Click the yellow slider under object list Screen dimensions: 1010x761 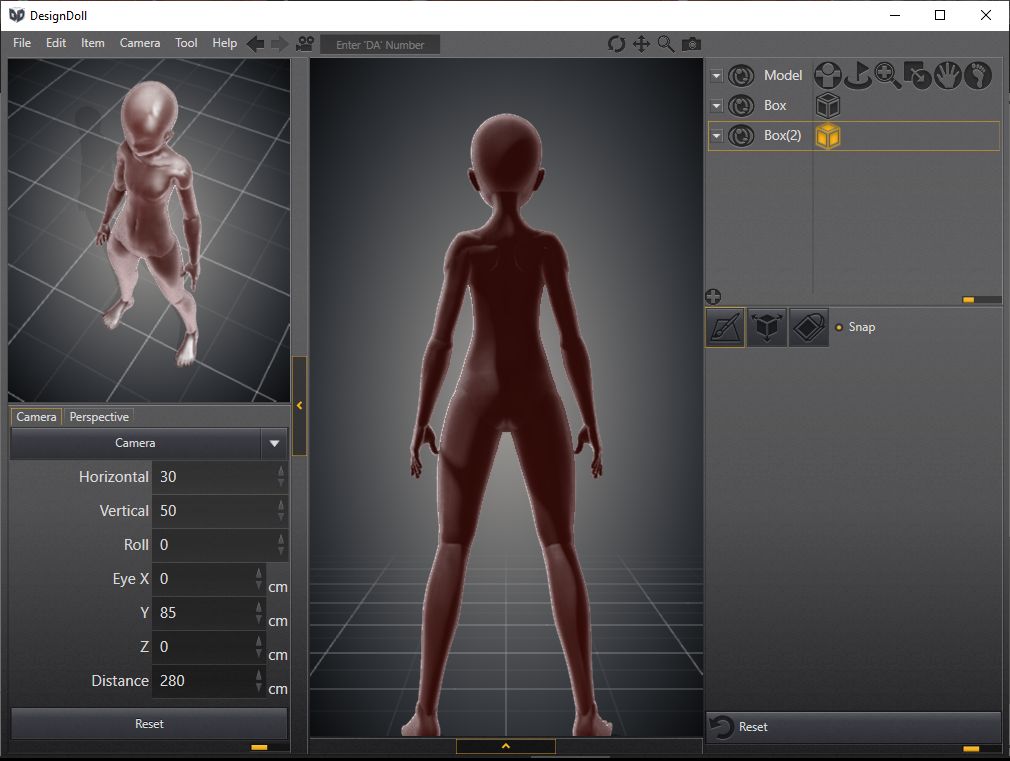[968, 300]
